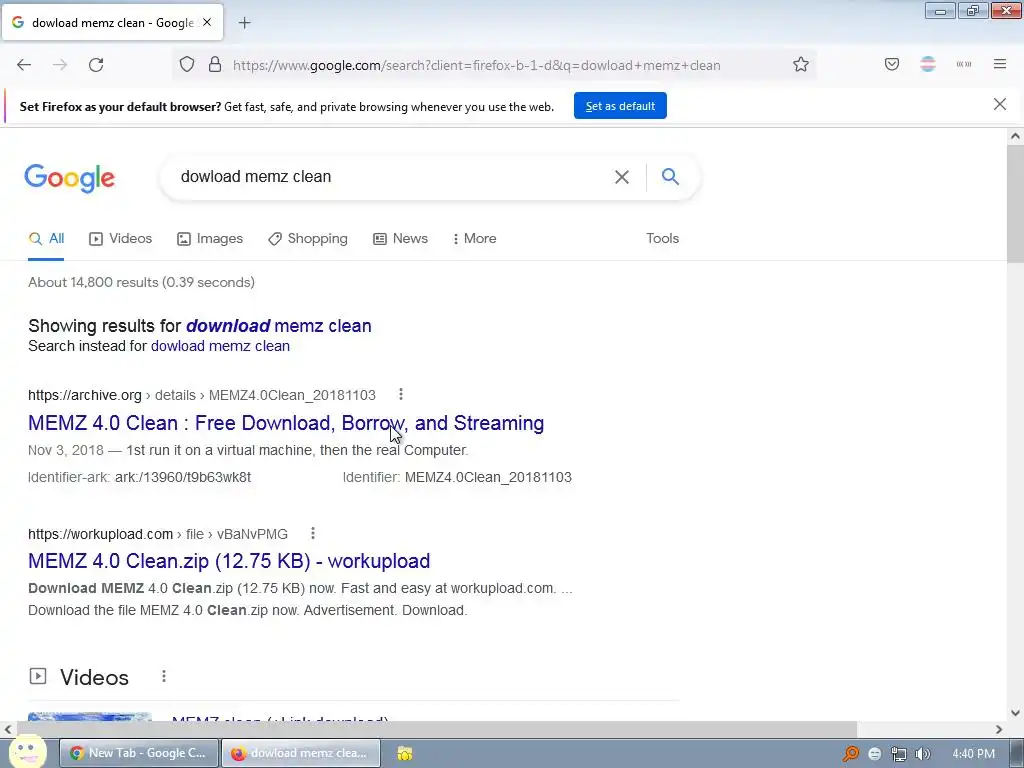Dismiss the default browser notification bar

1000,104
